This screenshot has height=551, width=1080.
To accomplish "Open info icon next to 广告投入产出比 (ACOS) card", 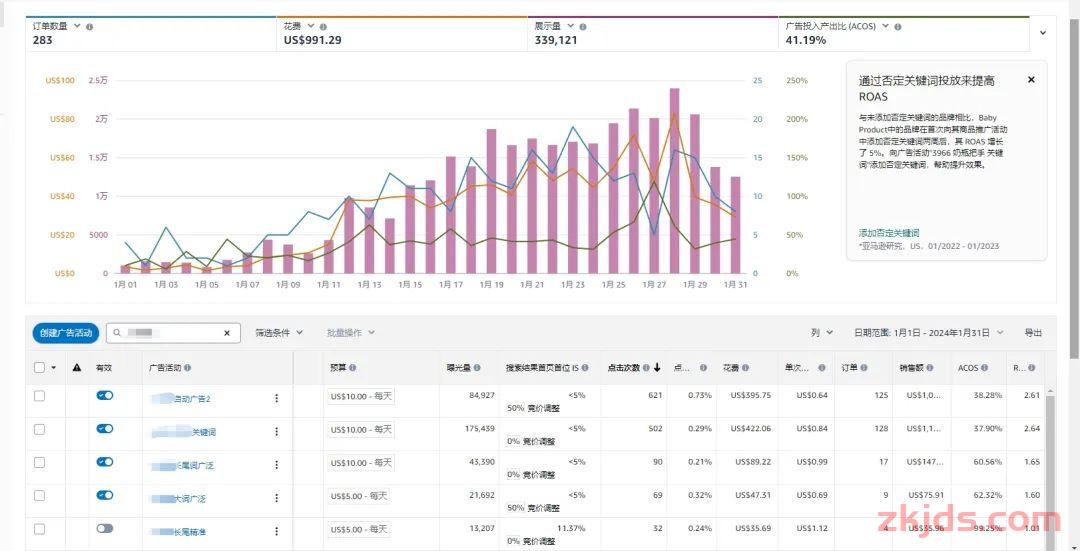I will click(x=898, y=27).
